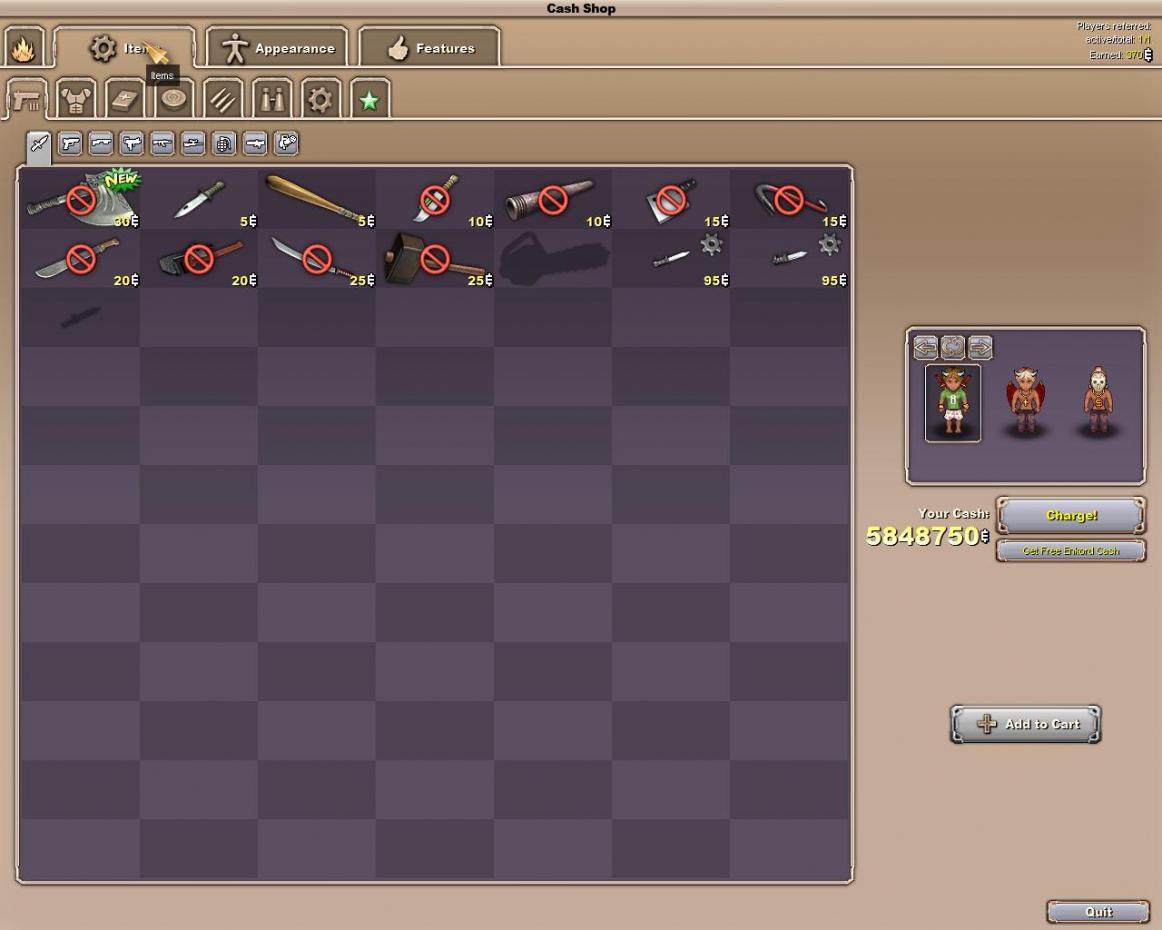Open the medkit book category icon
This screenshot has height=930, width=1162.
[125, 99]
